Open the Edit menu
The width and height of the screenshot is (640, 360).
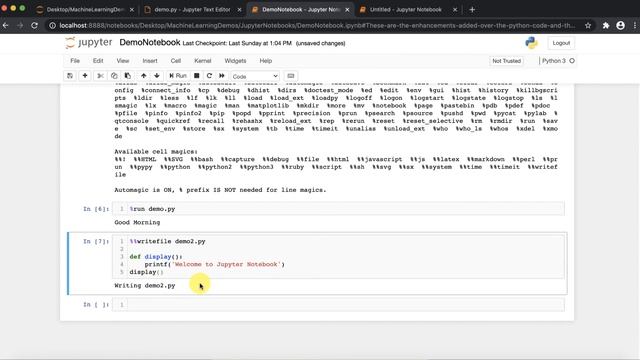[98, 61]
